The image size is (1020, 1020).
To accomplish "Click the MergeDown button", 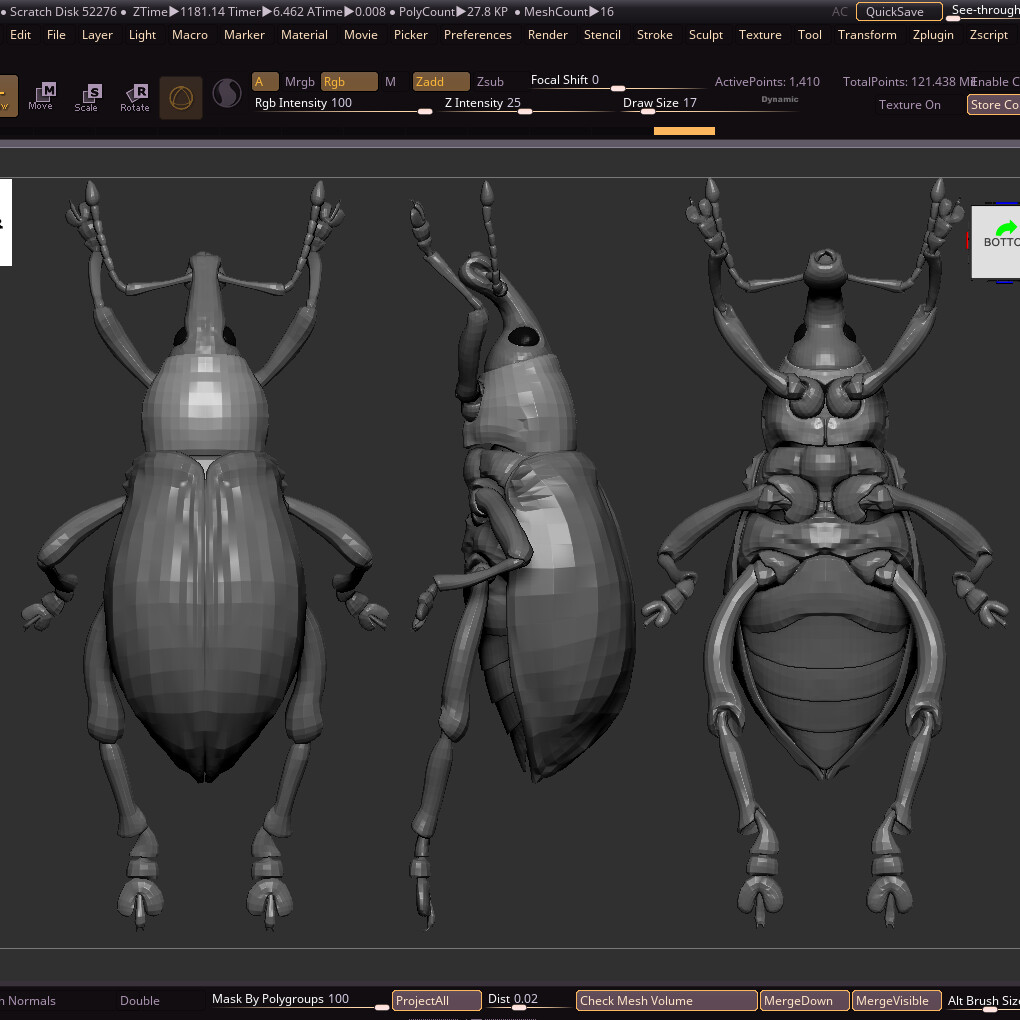I will 804,1000.
